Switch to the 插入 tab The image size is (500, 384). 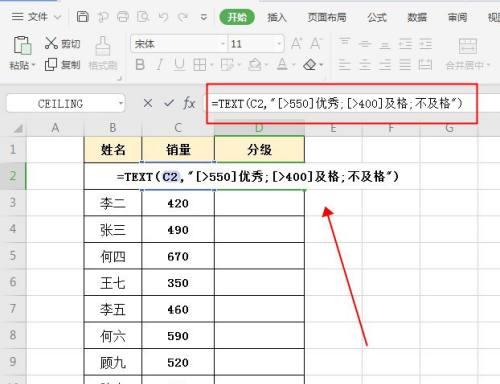(x=277, y=17)
